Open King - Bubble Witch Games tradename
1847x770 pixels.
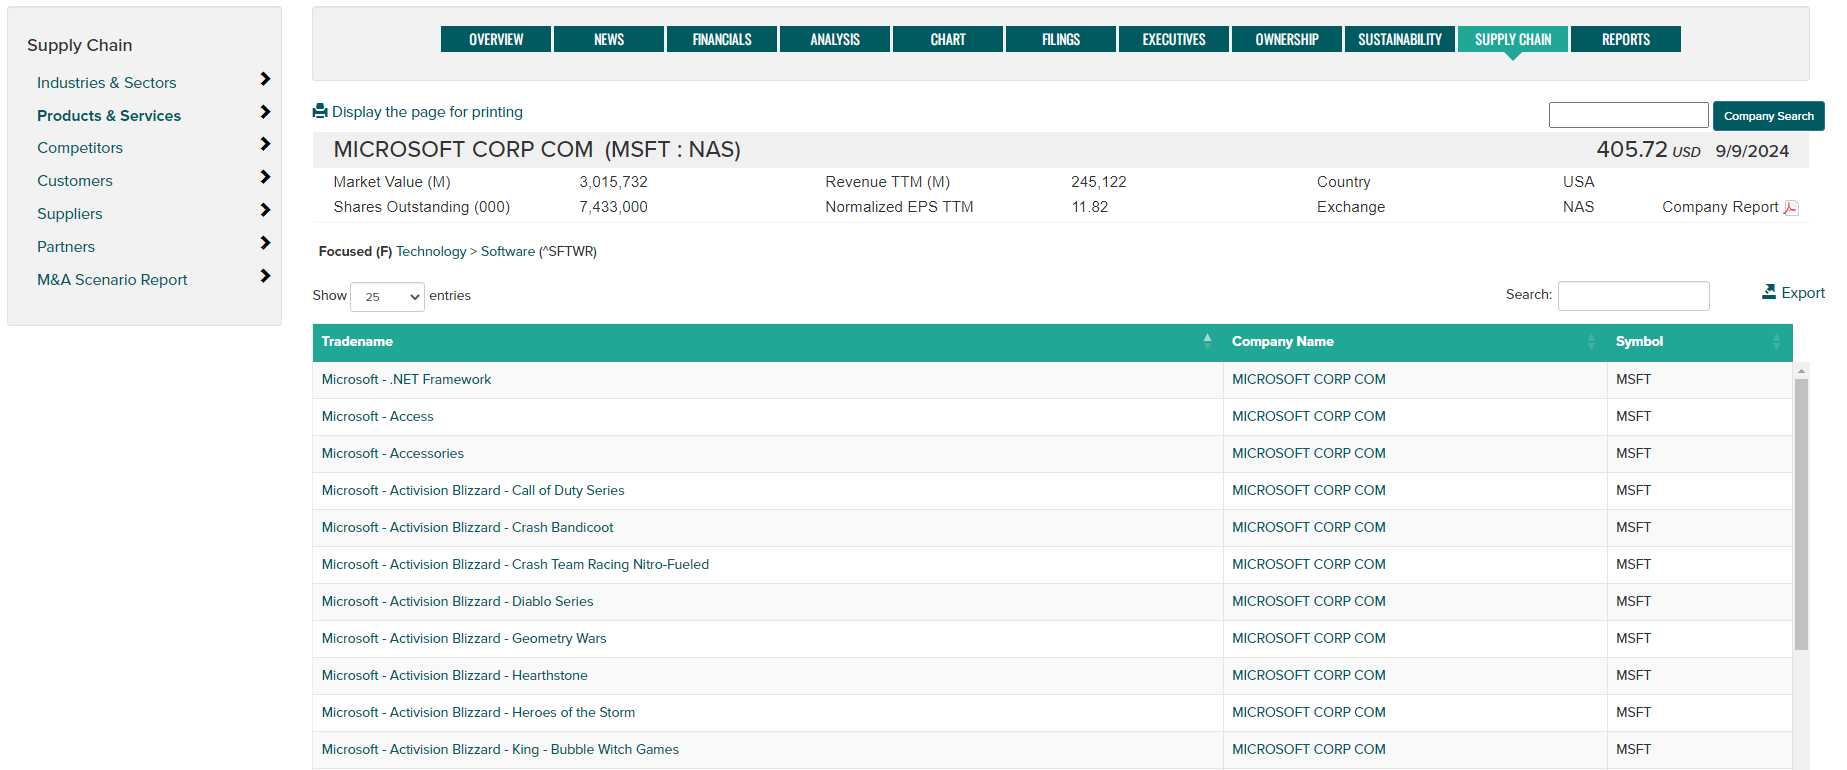coord(500,749)
